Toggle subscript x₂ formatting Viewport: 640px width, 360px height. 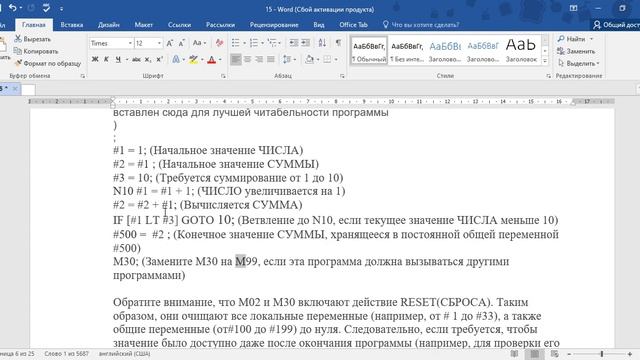[x=148, y=60]
